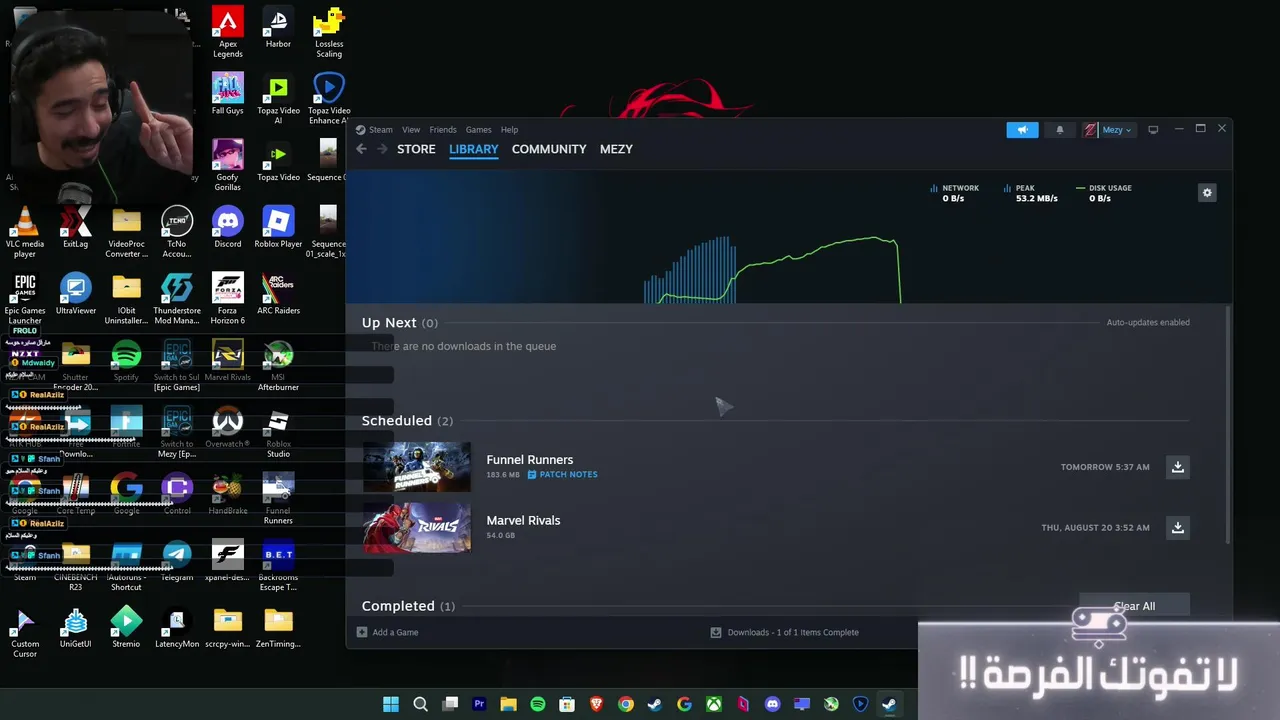Start Marvel Rivals download now
Screen dimensions: 1280x720
[1178, 528]
